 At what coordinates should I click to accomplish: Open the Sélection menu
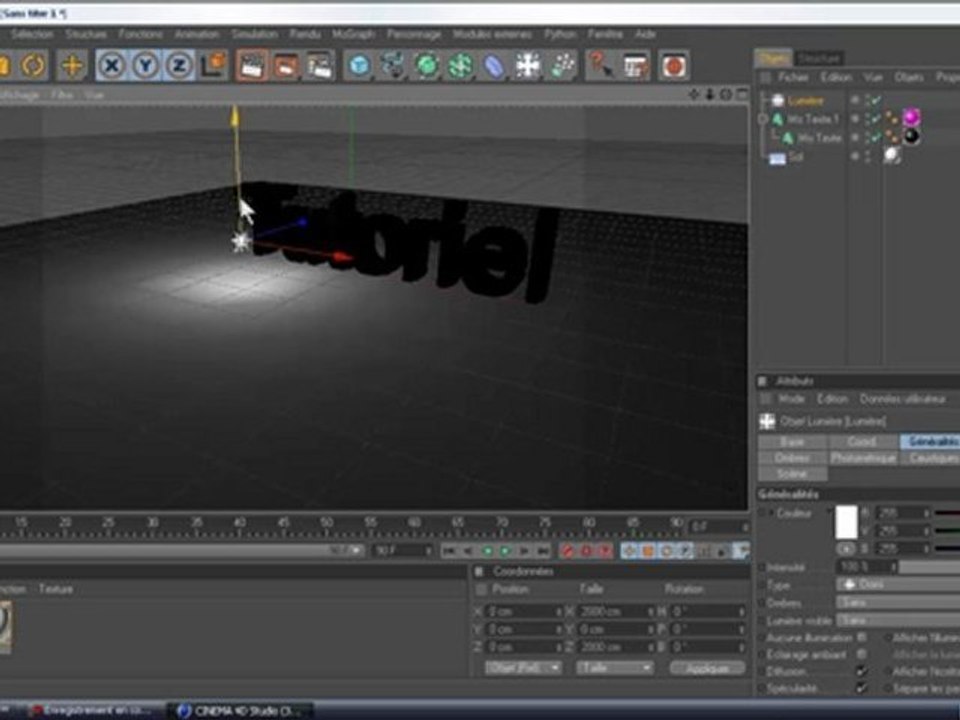tap(32, 34)
